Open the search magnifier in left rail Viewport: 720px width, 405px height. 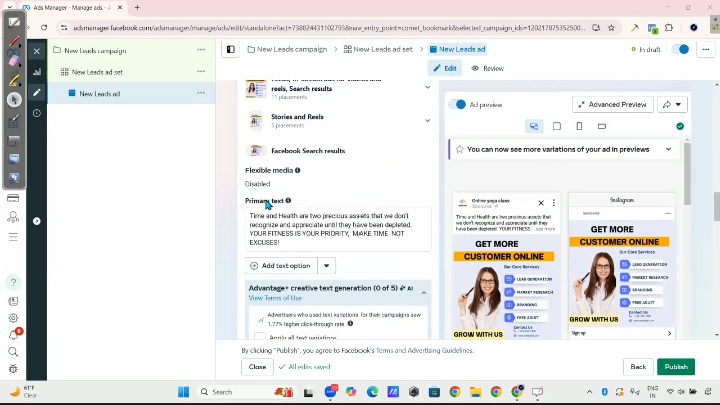13,352
